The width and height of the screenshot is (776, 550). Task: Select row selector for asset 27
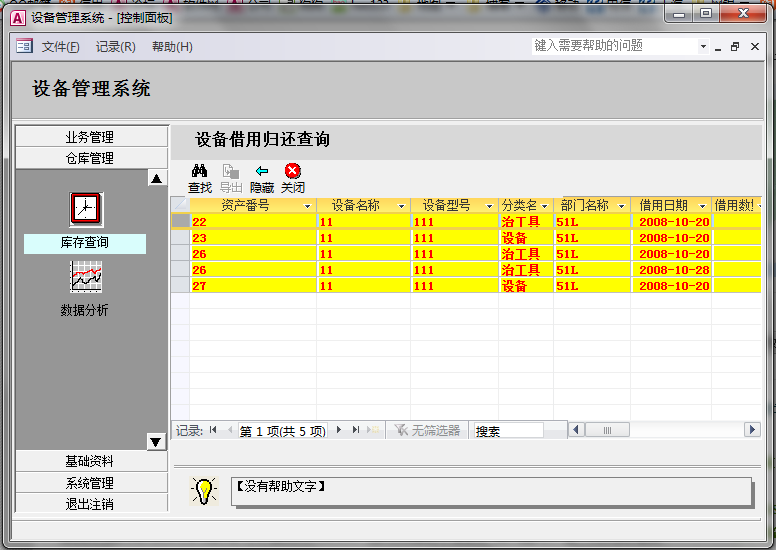click(x=181, y=286)
